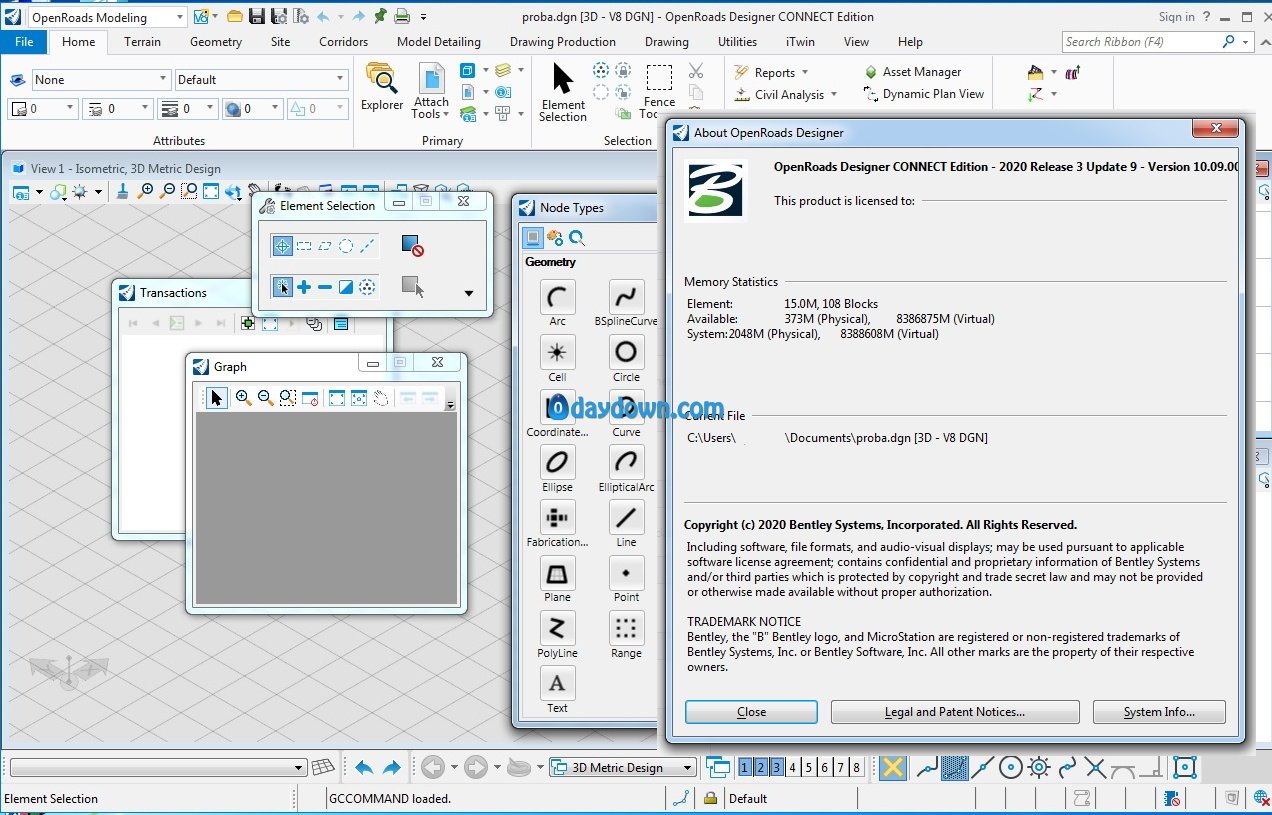Click the System Info button

point(1159,712)
